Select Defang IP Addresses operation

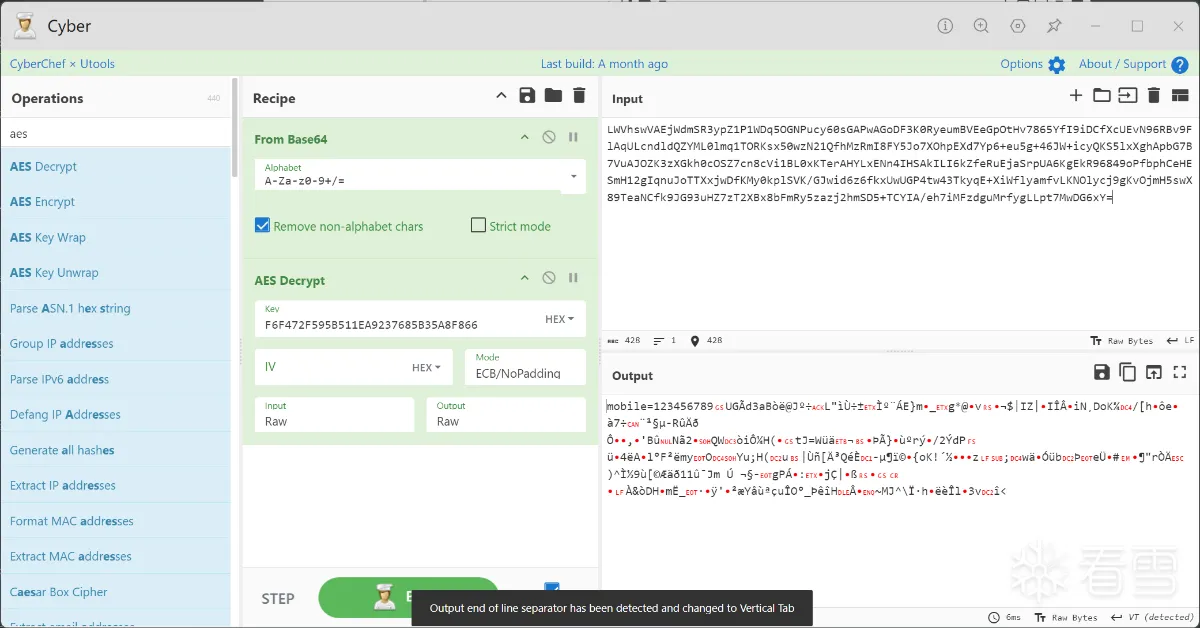(x=115, y=415)
